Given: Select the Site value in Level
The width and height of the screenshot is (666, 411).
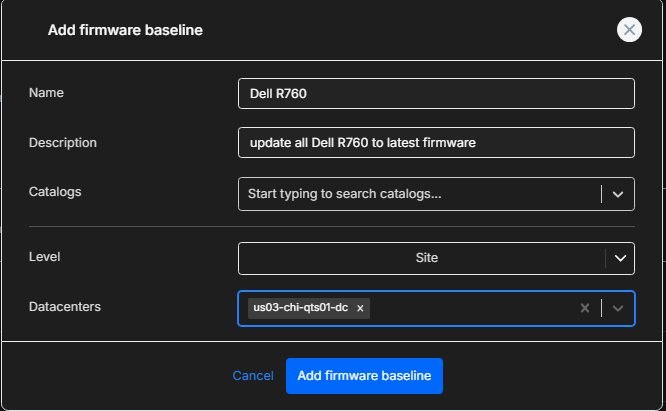Looking at the screenshot, I should tap(426, 258).
